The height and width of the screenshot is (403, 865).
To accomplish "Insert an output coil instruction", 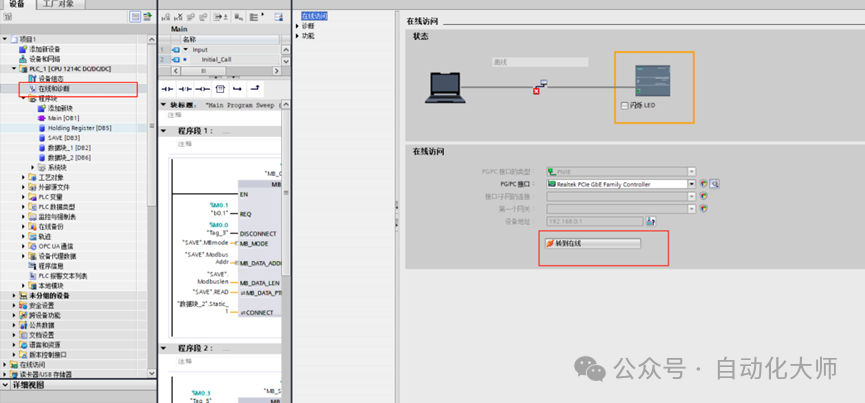I will coord(202,89).
